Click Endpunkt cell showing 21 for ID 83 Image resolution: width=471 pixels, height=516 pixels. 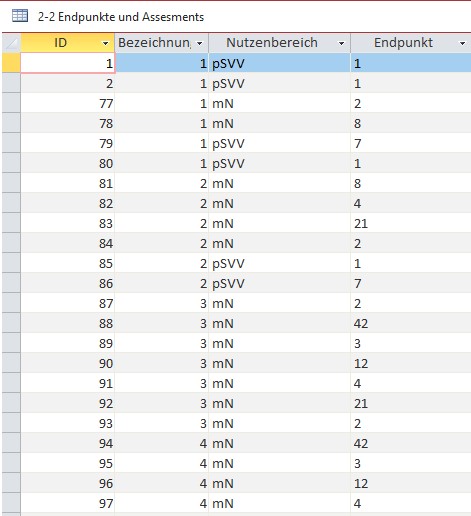pos(411,223)
